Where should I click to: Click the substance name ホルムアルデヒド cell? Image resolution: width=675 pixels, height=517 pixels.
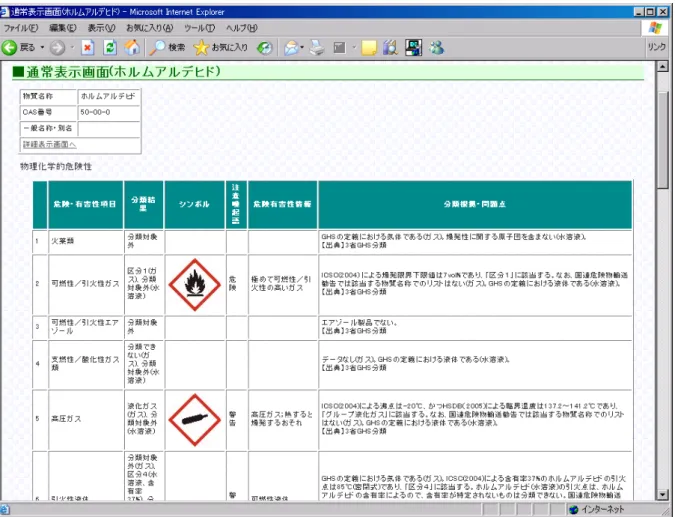coord(108,96)
